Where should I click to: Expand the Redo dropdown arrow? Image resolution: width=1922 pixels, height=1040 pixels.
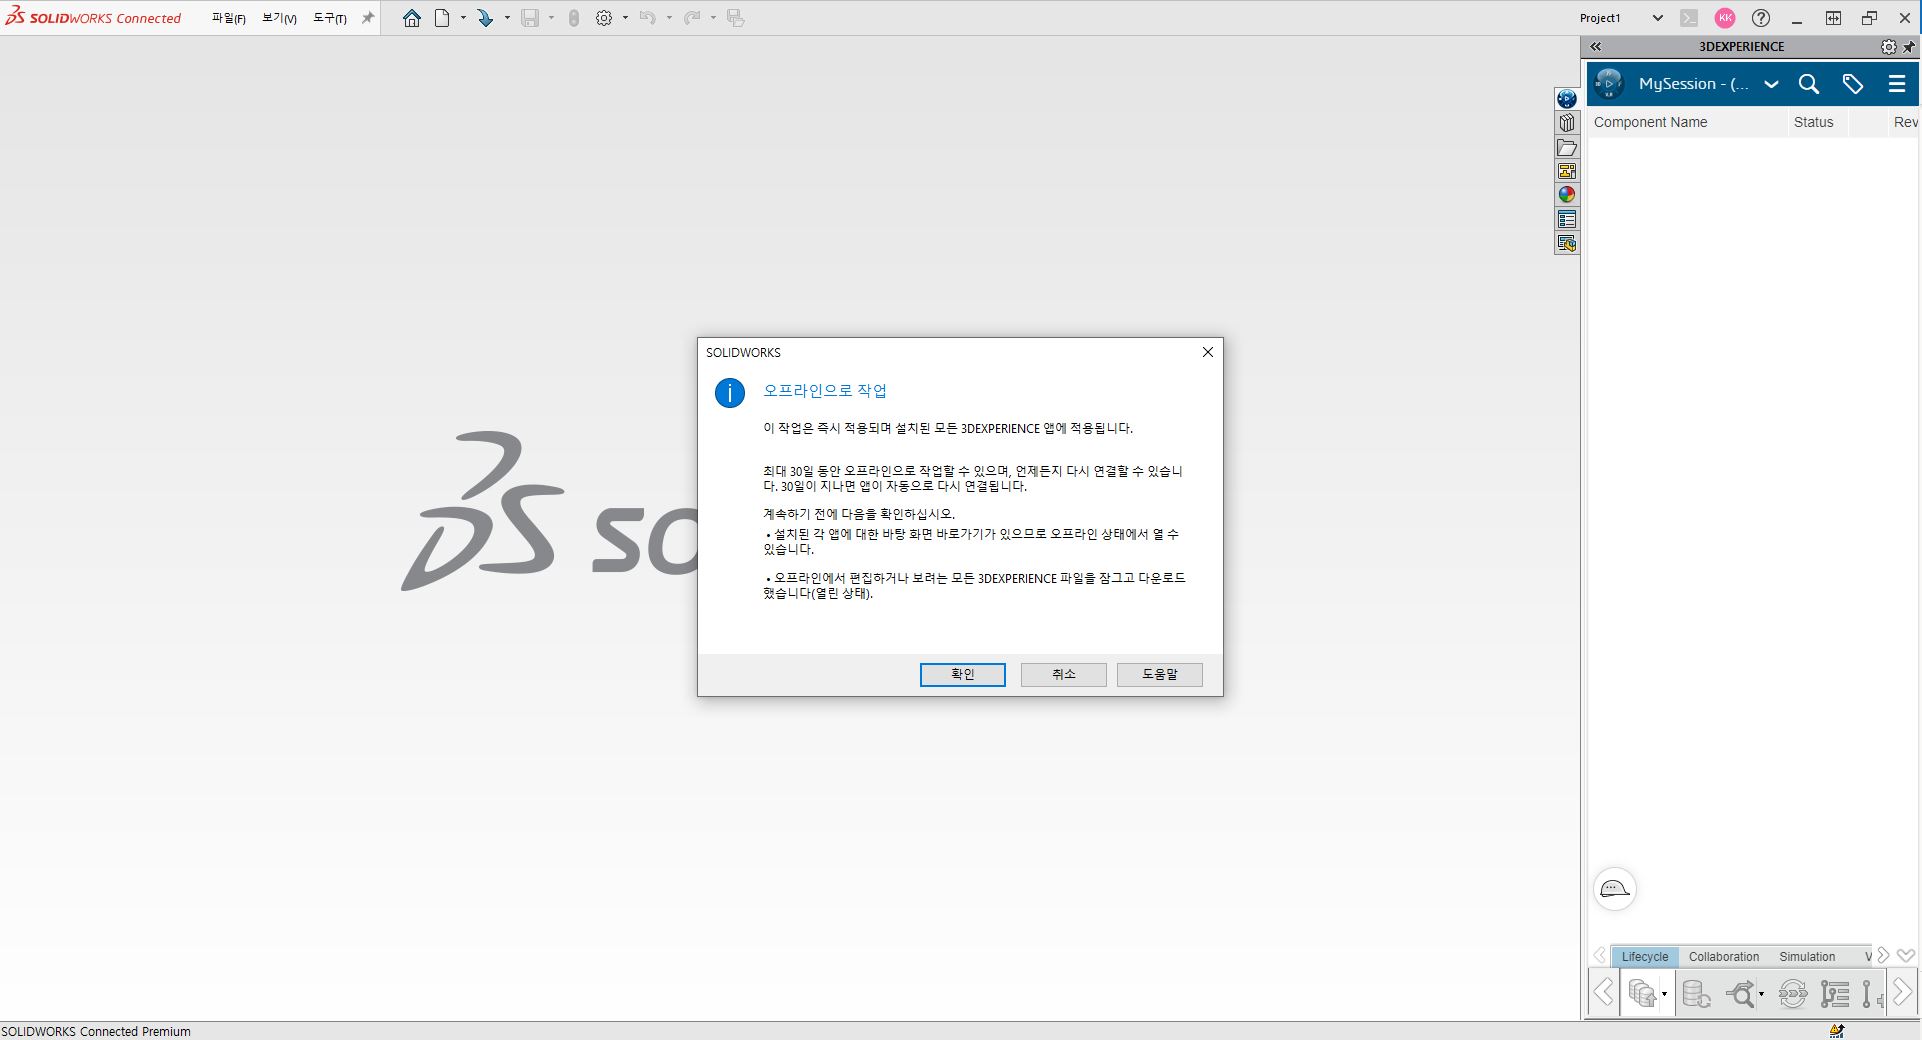point(713,18)
